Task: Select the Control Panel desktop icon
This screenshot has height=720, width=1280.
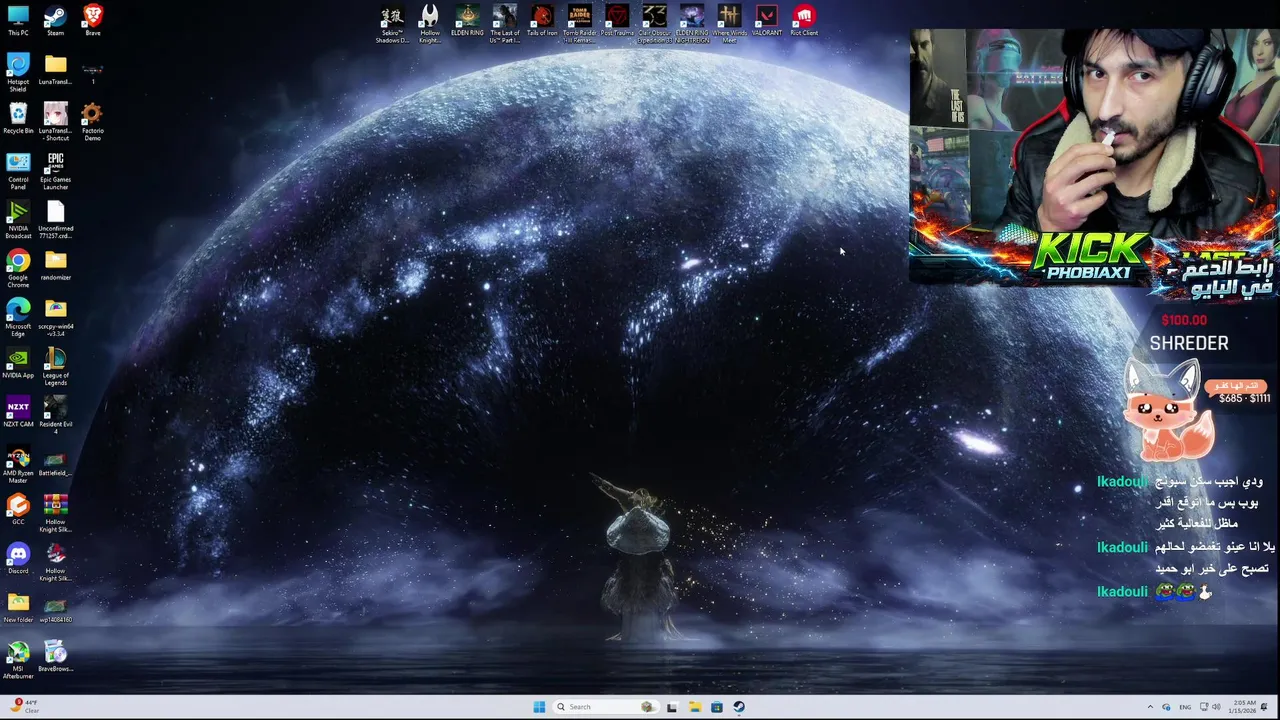Action: 18,171
